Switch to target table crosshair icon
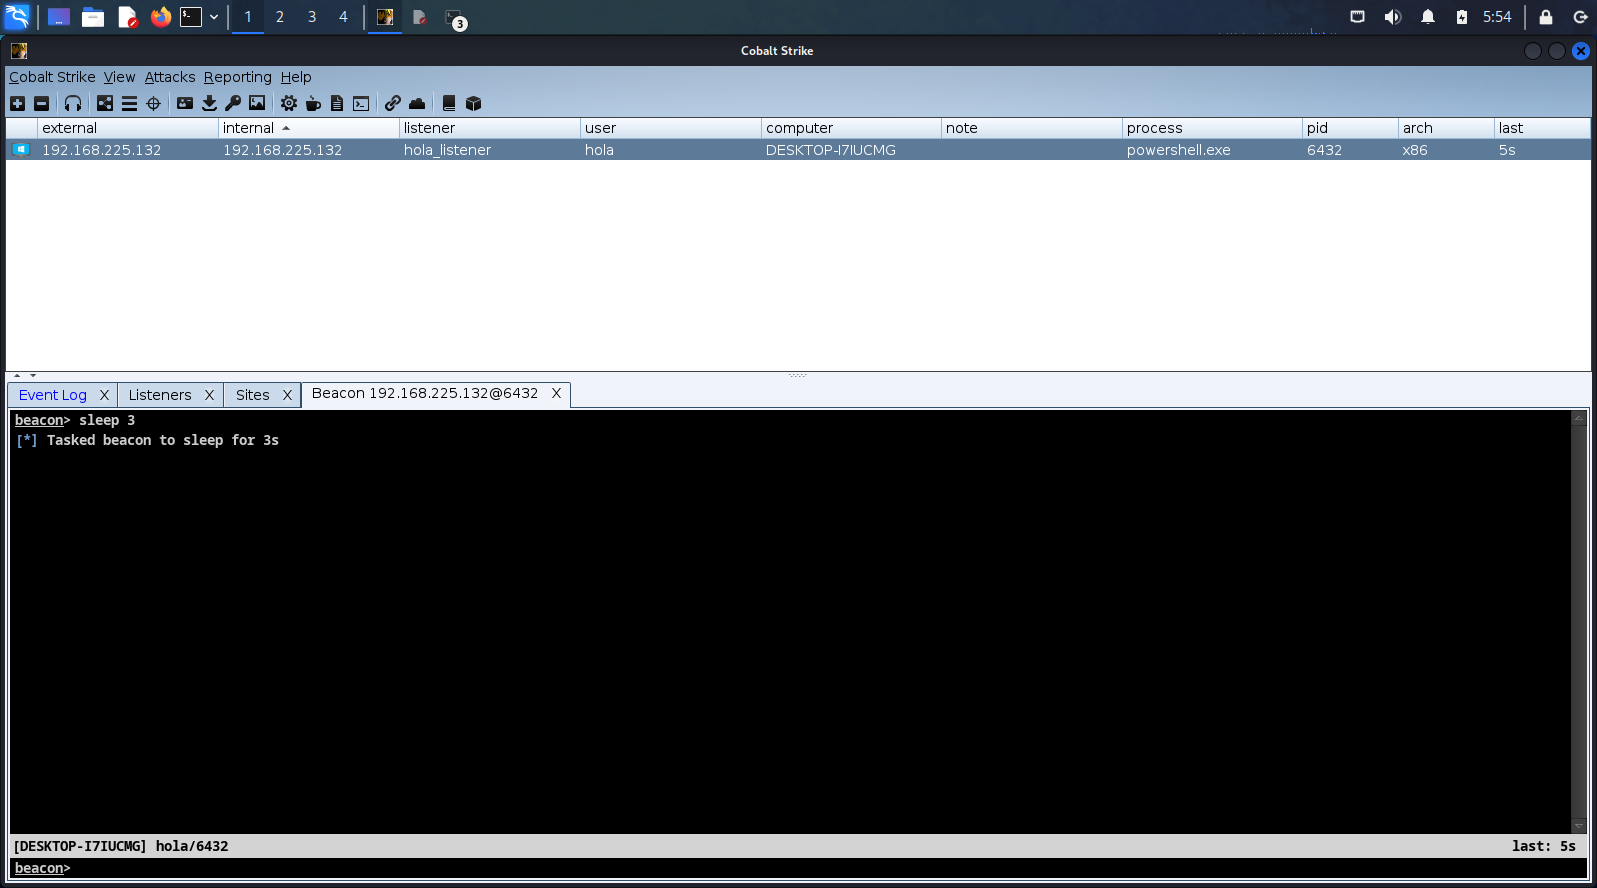 [153, 103]
